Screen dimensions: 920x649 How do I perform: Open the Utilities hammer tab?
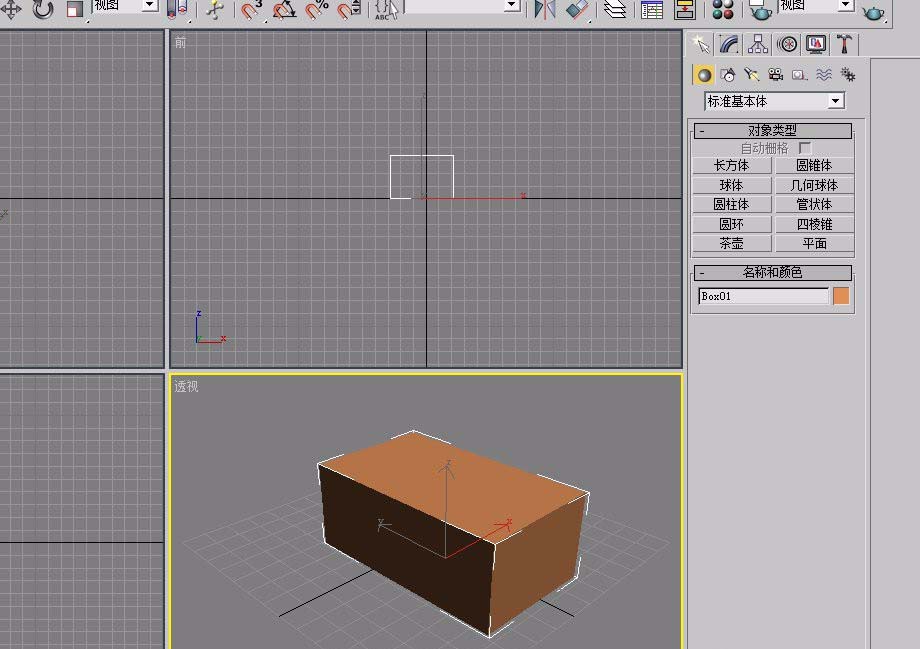[845, 44]
